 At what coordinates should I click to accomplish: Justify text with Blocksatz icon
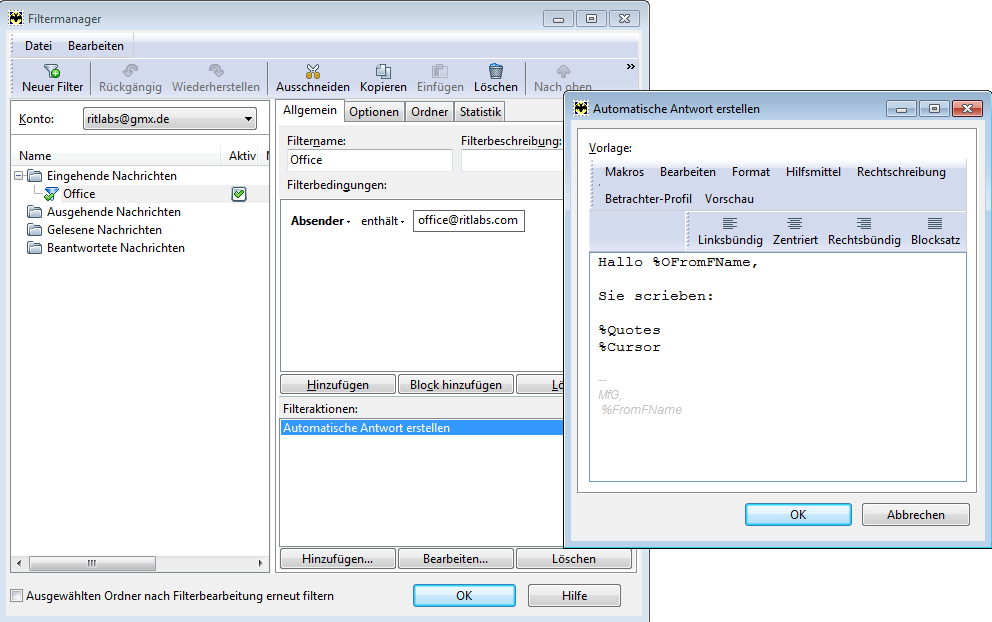coord(935,223)
